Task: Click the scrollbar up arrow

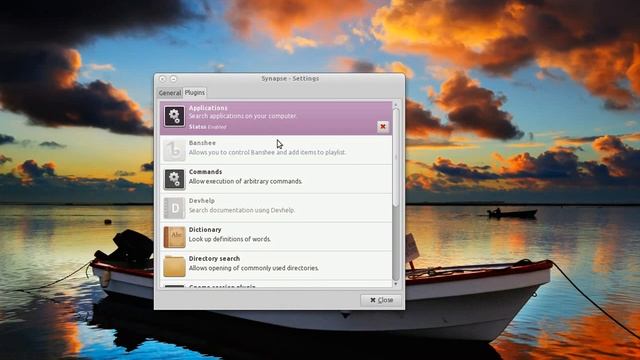Action: click(395, 105)
